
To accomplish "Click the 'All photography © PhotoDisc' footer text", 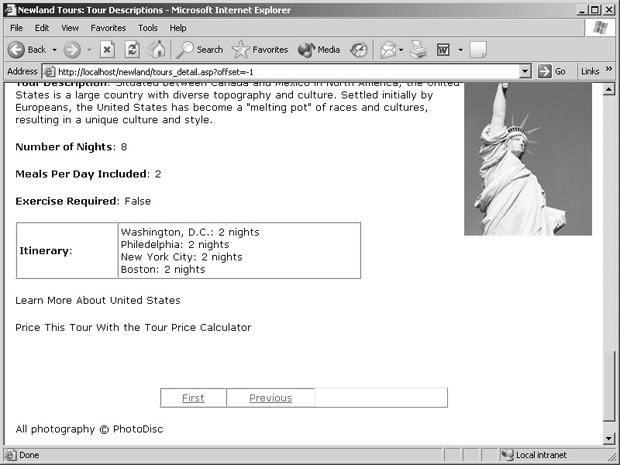I will pyautogui.click(x=89, y=429).
